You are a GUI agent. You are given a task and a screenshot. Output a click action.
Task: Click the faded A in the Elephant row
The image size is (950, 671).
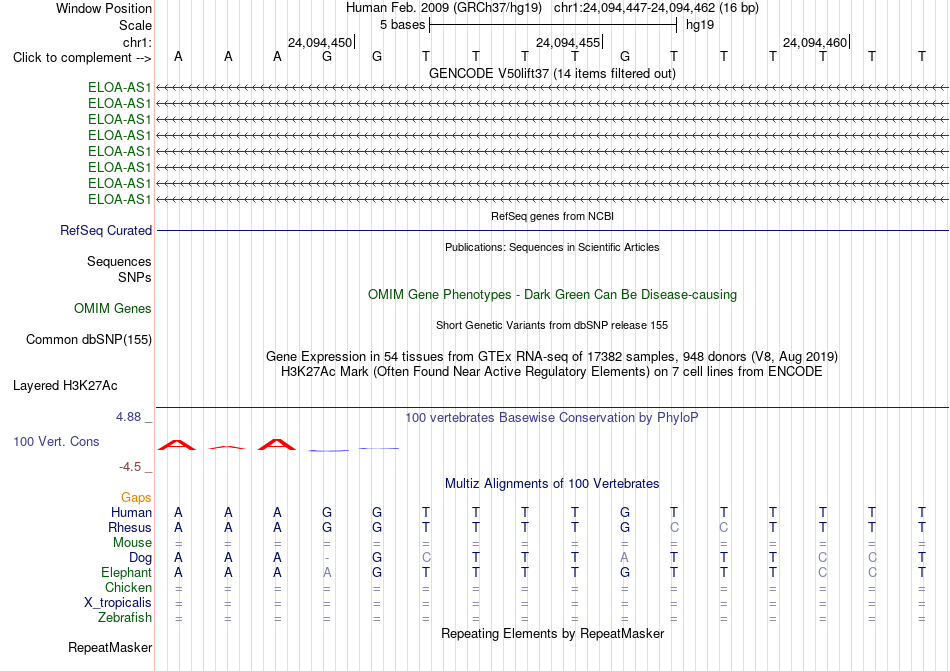click(x=327, y=573)
